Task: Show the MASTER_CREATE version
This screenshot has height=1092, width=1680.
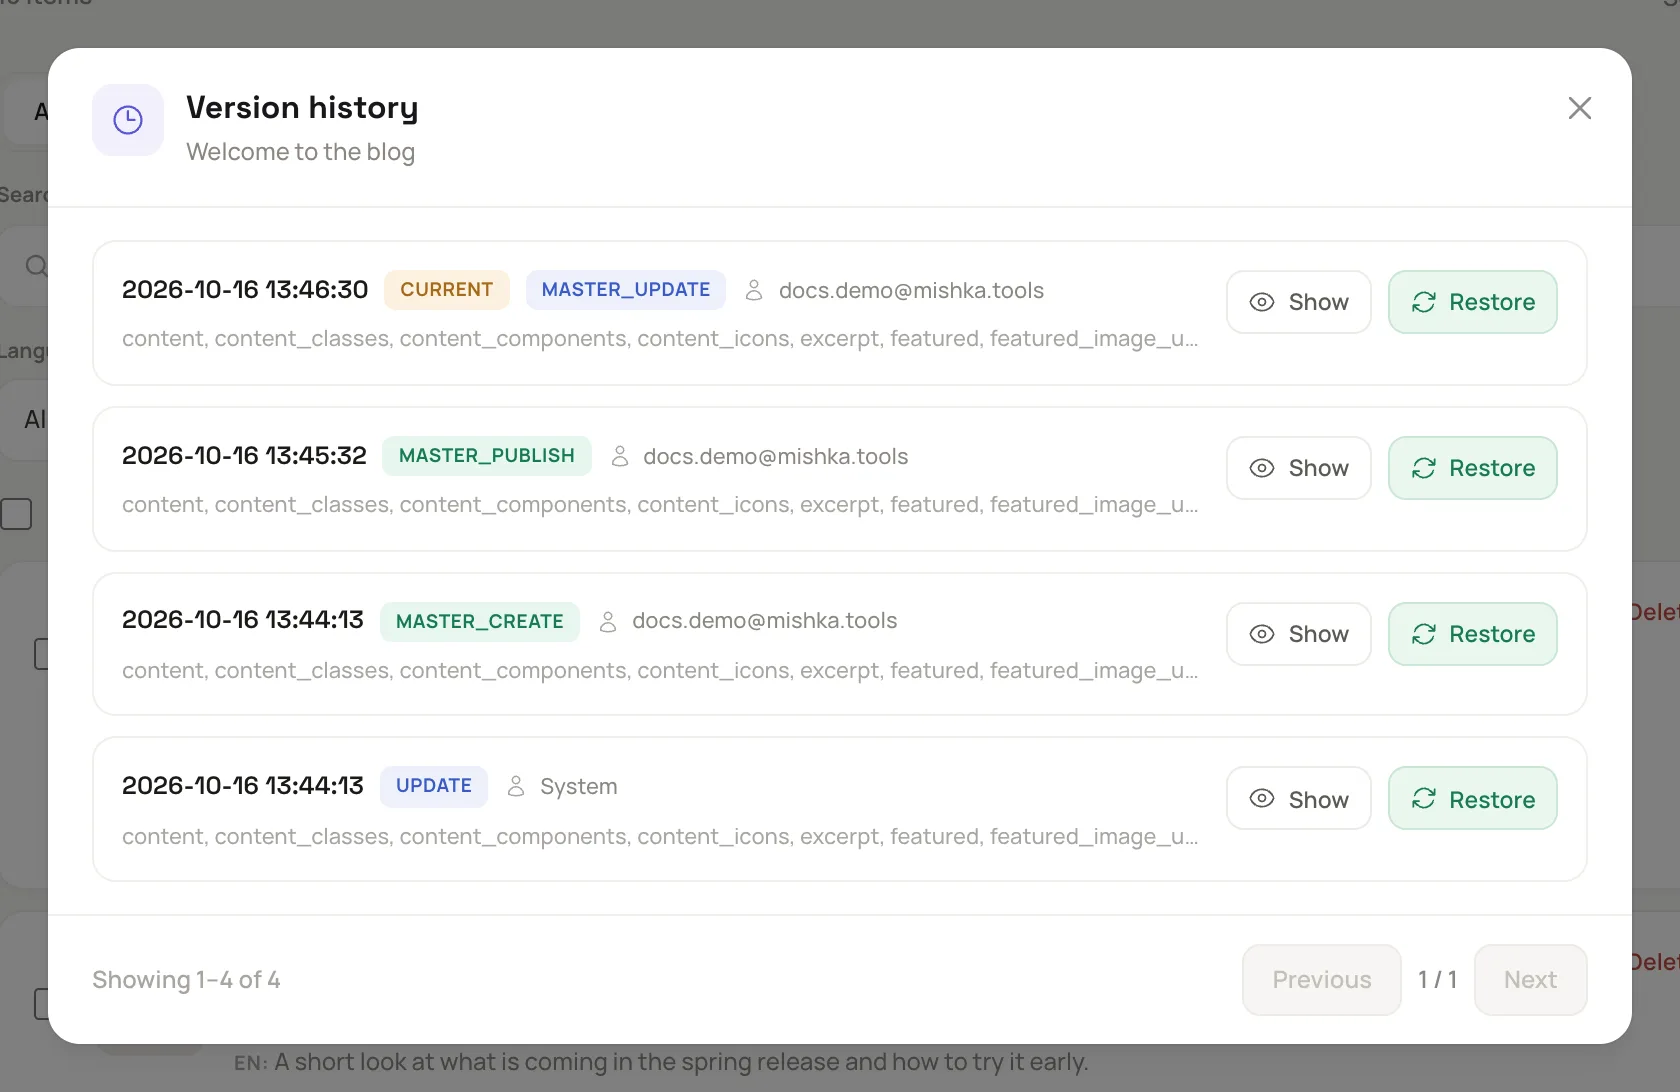Action: (x=1299, y=634)
